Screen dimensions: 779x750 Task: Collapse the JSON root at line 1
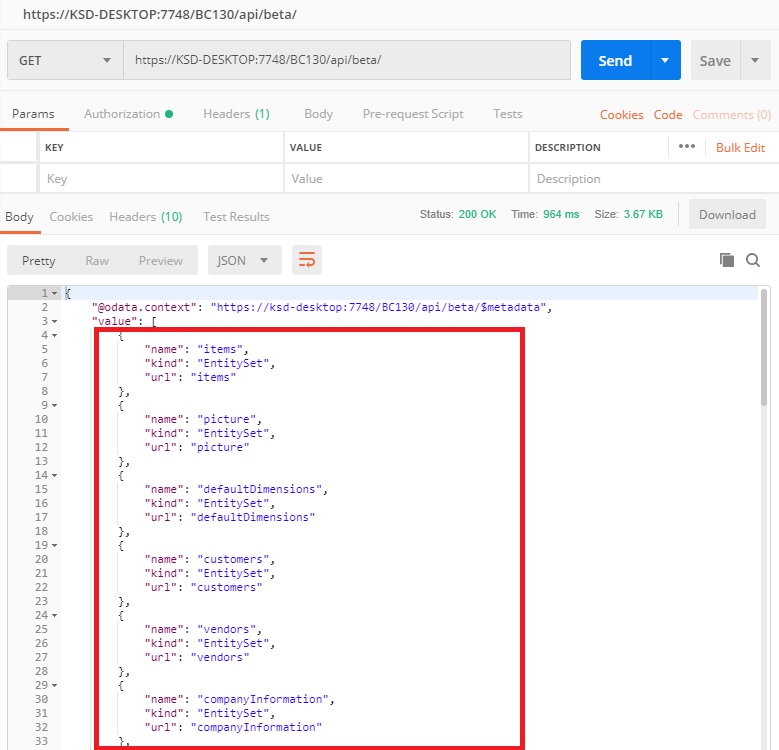point(54,293)
